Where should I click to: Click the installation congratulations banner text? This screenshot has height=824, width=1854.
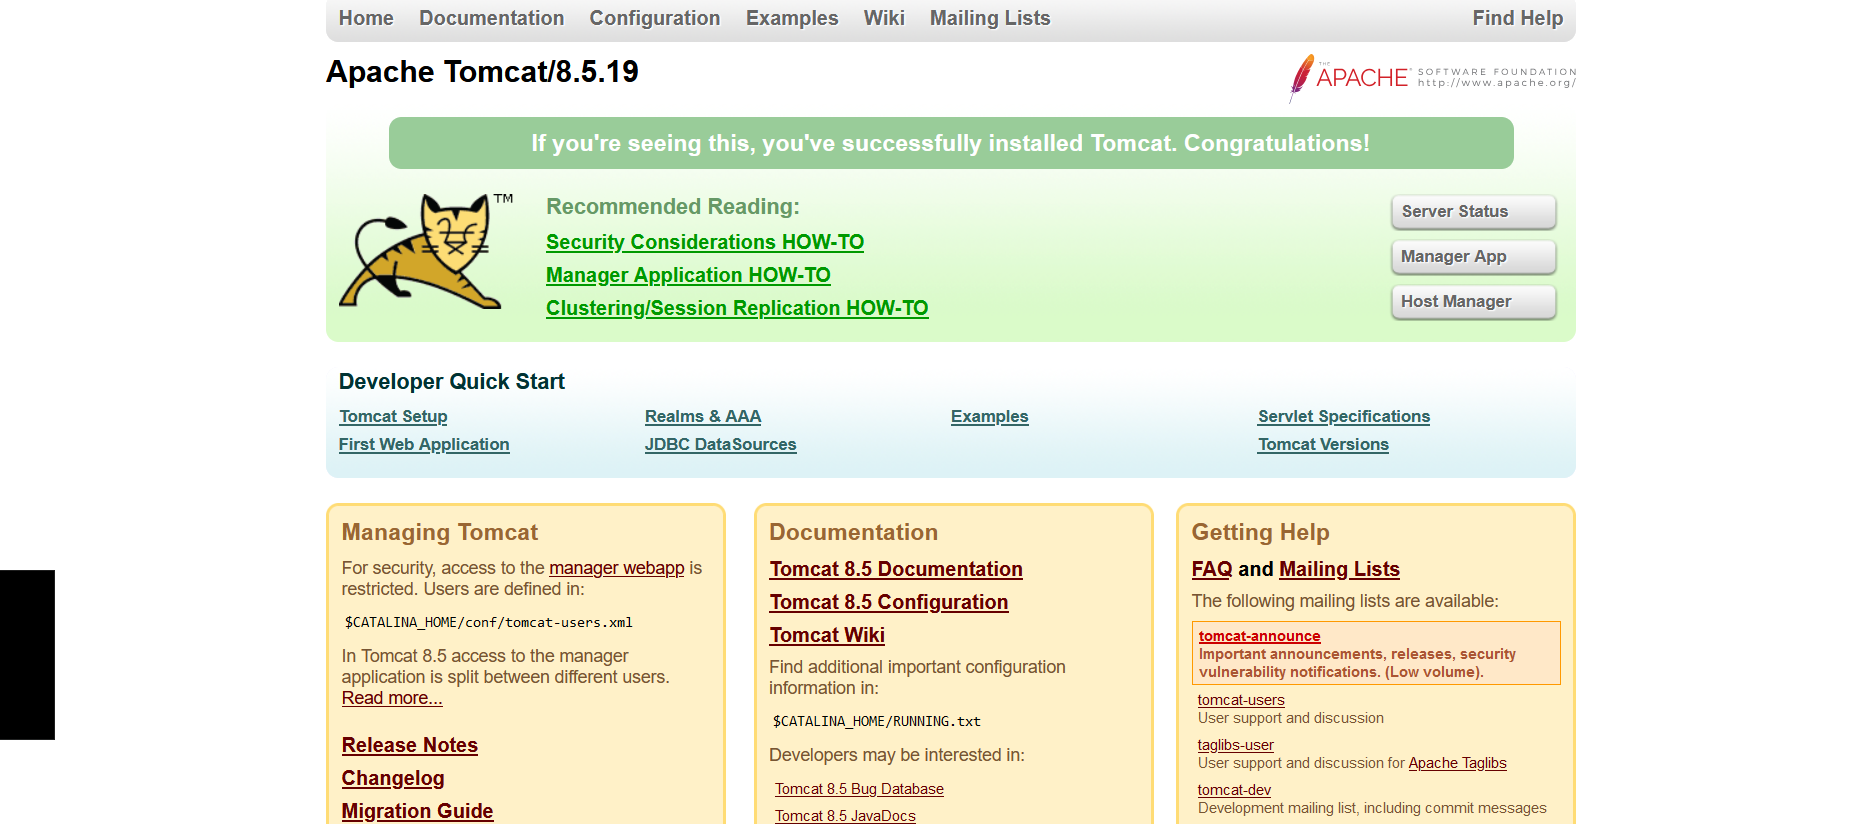(x=951, y=143)
